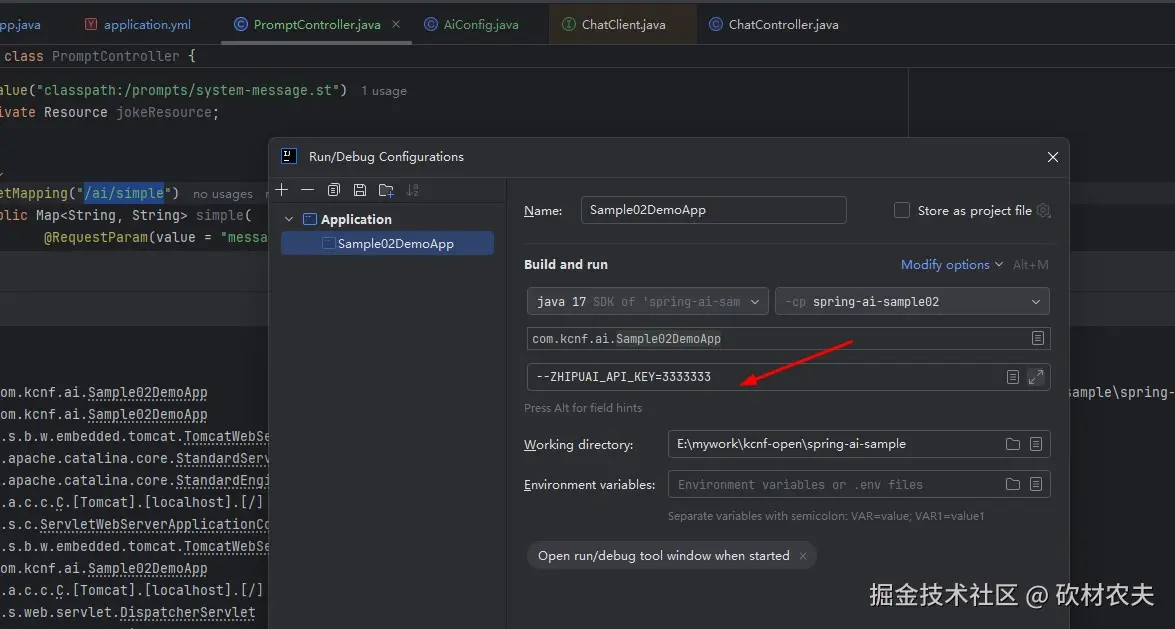Screen dimensions: 1175x629
Task: Remove configuration with minus icon
Action: pos(307,190)
